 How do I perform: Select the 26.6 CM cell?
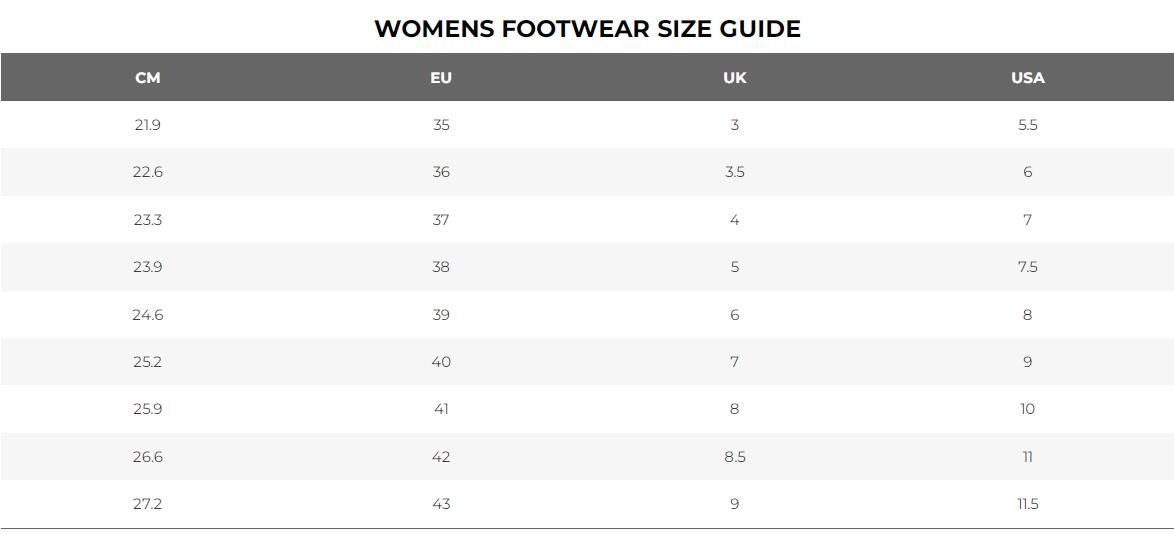click(x=147, y=457)
